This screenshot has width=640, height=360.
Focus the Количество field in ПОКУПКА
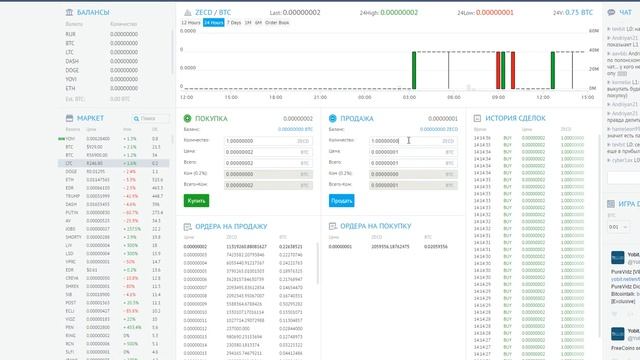pos(268,141)
